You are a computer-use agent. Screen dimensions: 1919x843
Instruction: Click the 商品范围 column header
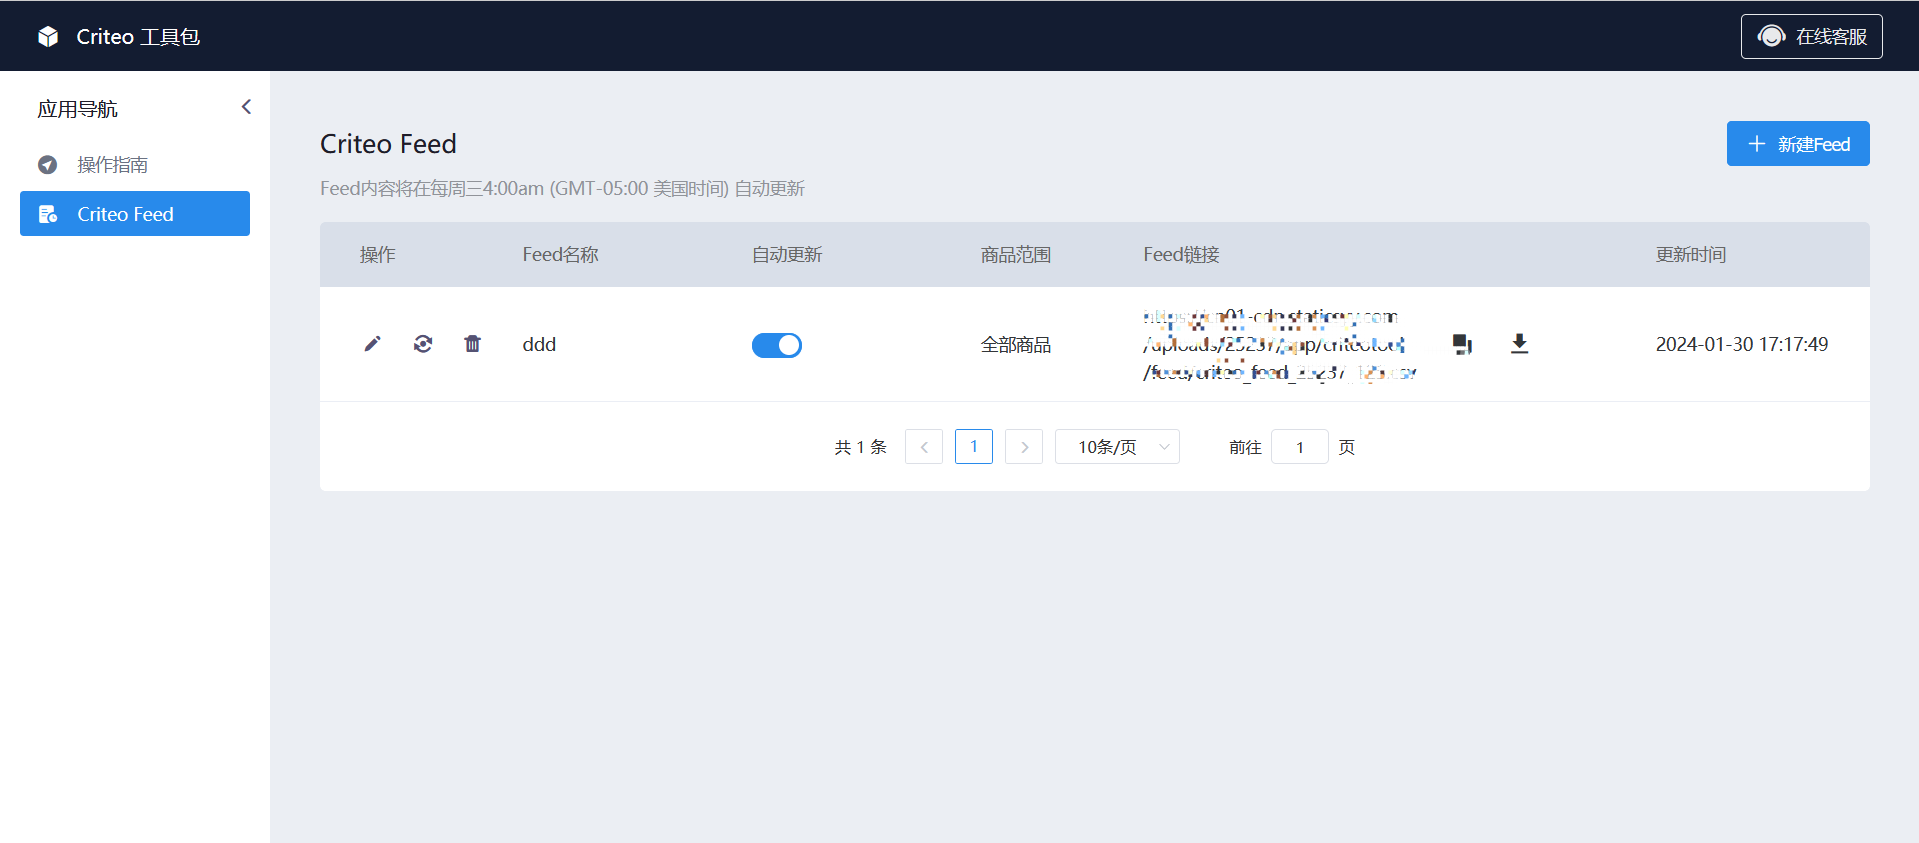[1015, 255]
